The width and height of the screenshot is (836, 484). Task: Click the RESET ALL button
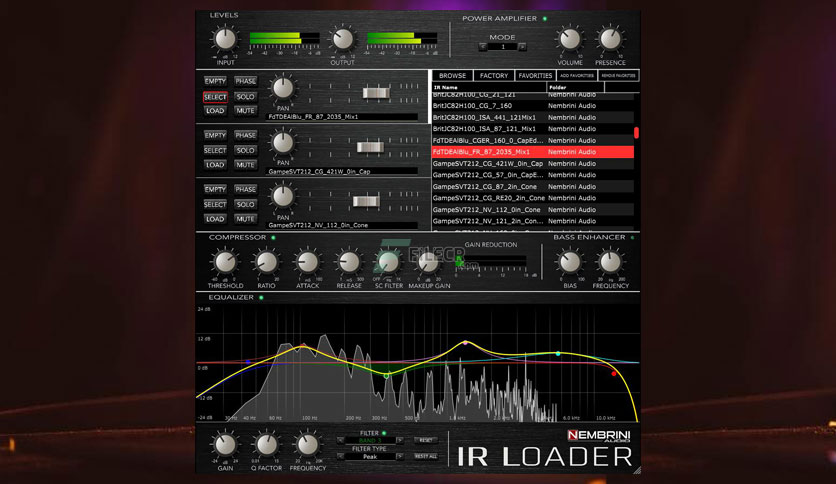pyautogui.click(x=425, y=456)
